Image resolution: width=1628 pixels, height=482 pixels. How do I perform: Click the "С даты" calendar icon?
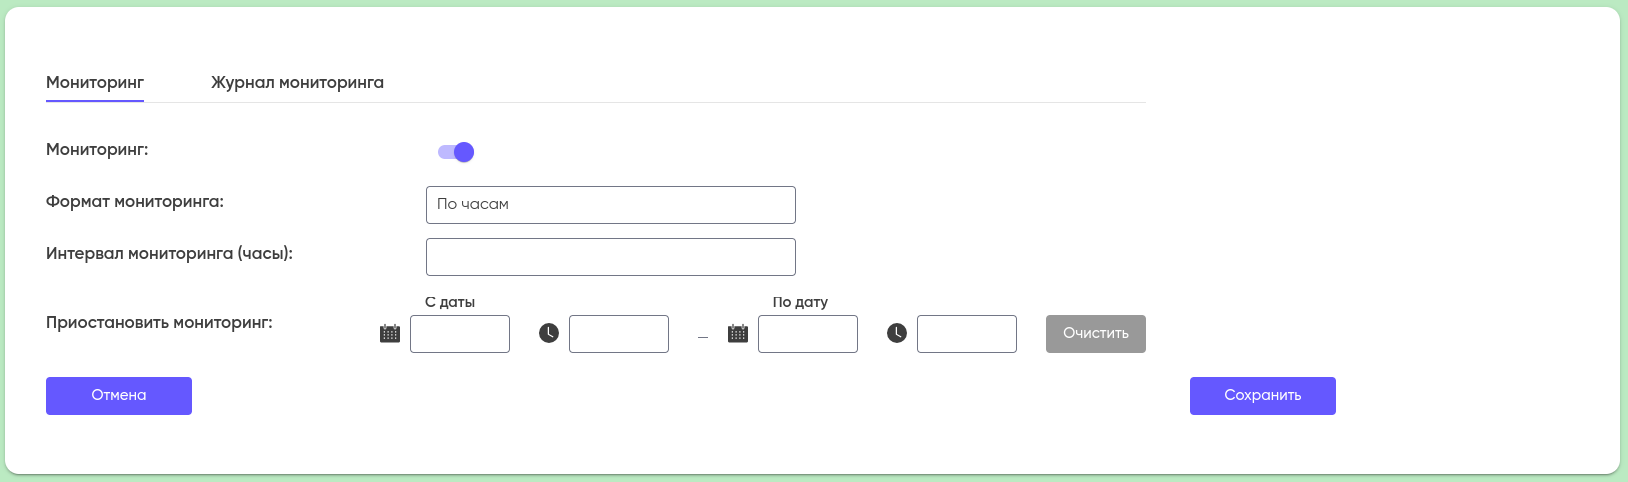[390, 334]
